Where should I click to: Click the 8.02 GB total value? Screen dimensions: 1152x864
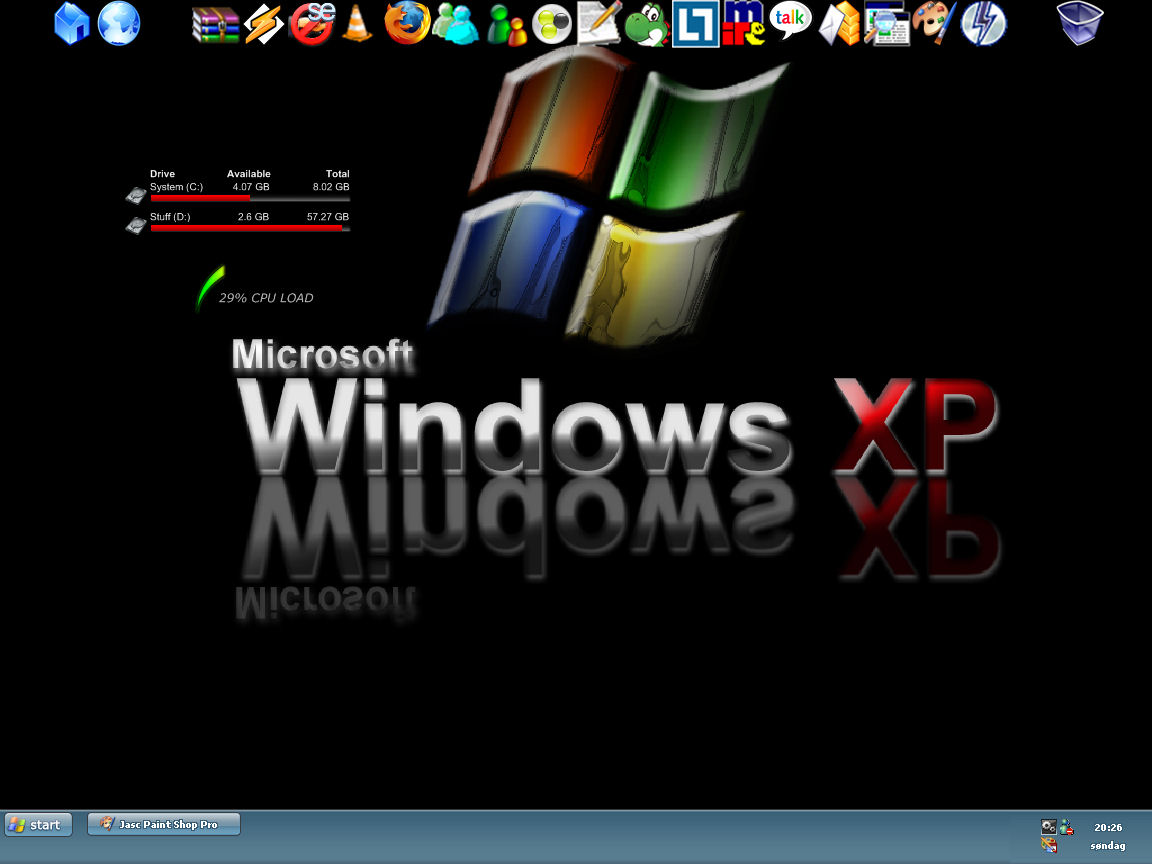(x=331, y=187)
